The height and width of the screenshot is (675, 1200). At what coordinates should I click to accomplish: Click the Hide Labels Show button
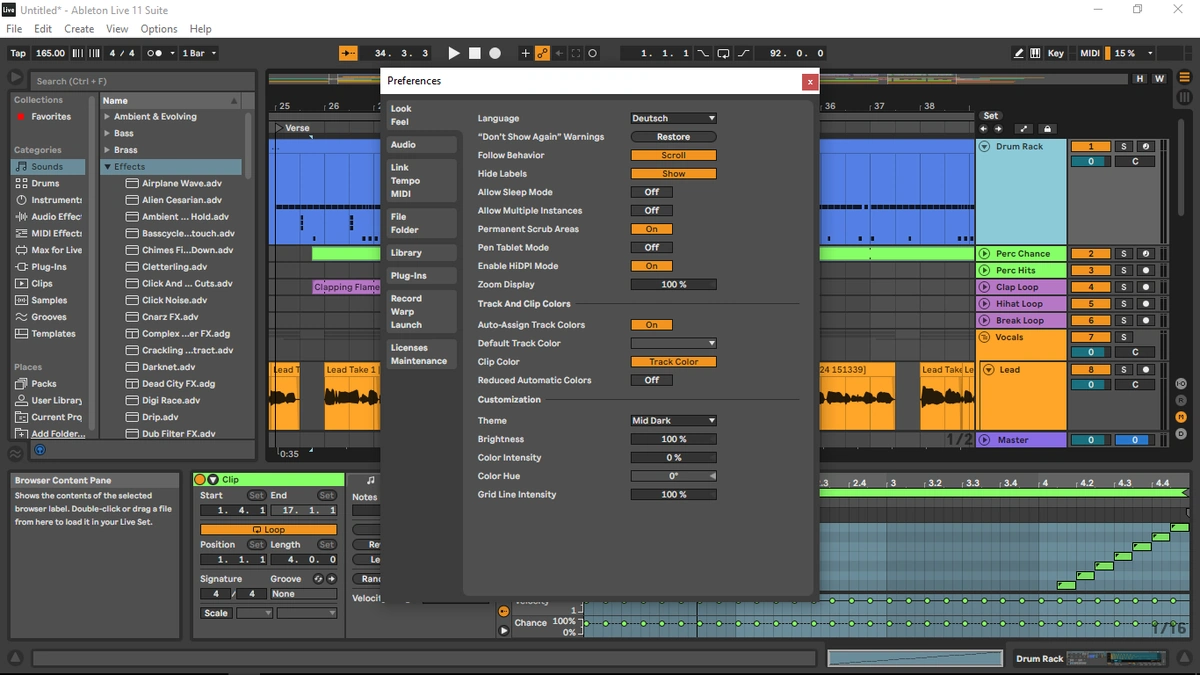674,174
